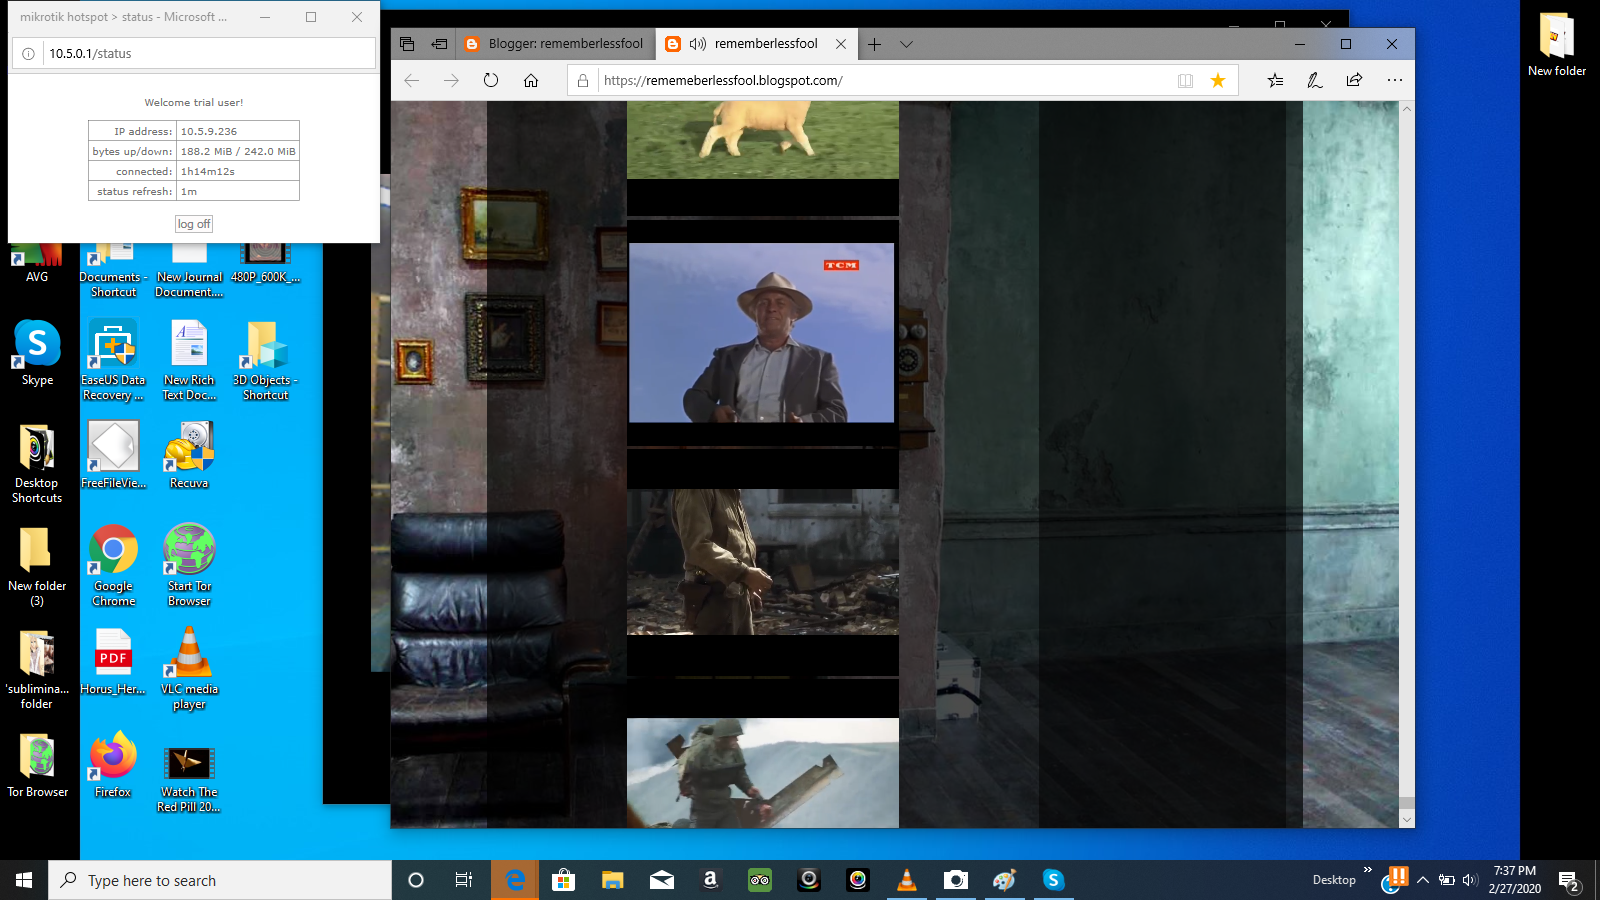1600x900 pixels.
Task: Click the add notes pen icon
Action: click(x=1315, y=80)
